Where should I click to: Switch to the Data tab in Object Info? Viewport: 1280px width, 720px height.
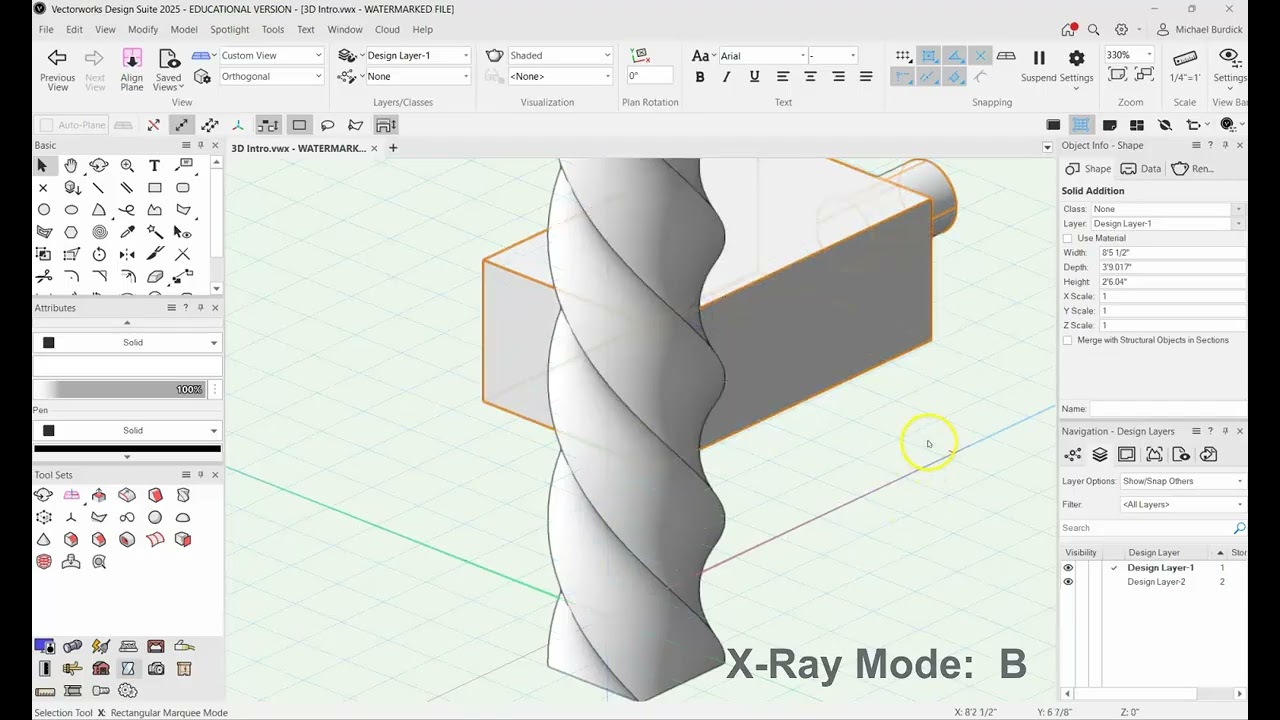(1141, 169)
